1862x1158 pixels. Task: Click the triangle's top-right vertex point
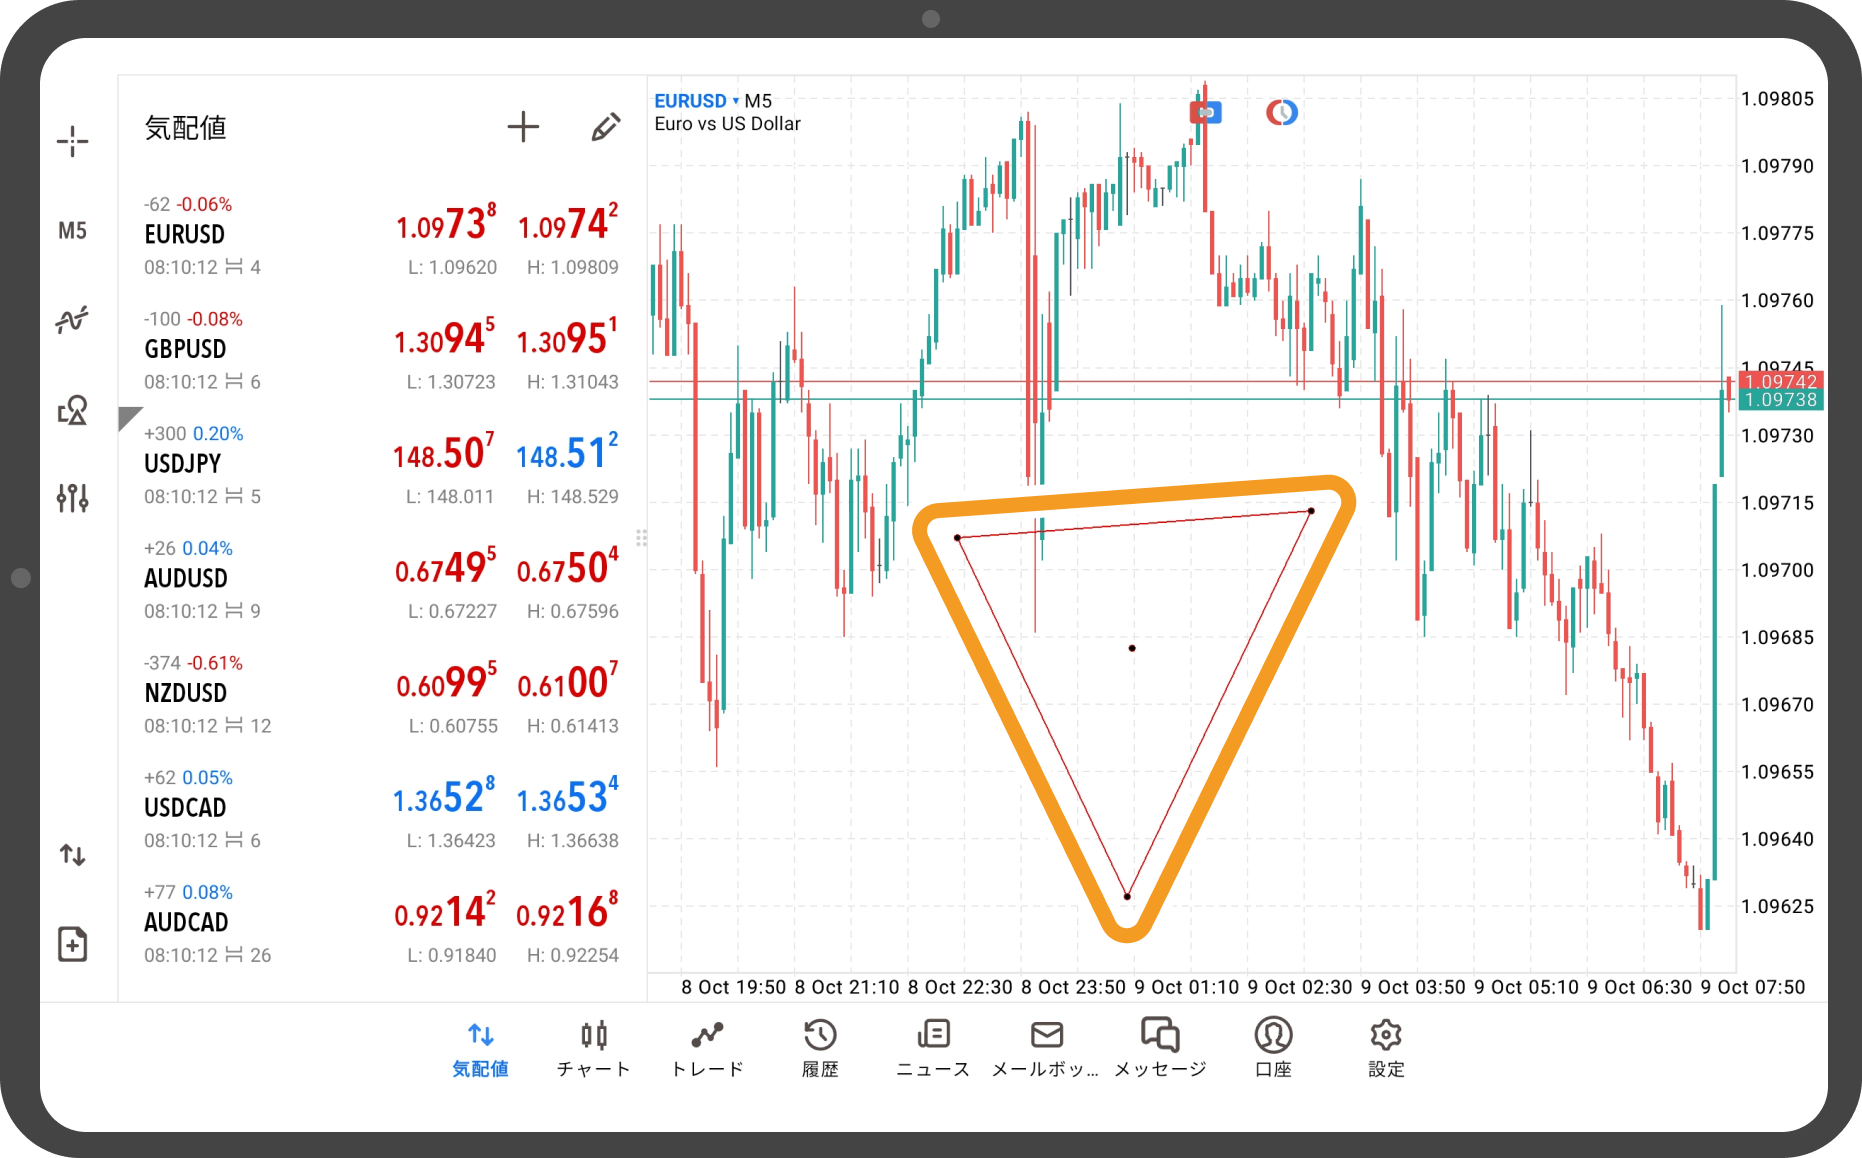coord(1311,511)
